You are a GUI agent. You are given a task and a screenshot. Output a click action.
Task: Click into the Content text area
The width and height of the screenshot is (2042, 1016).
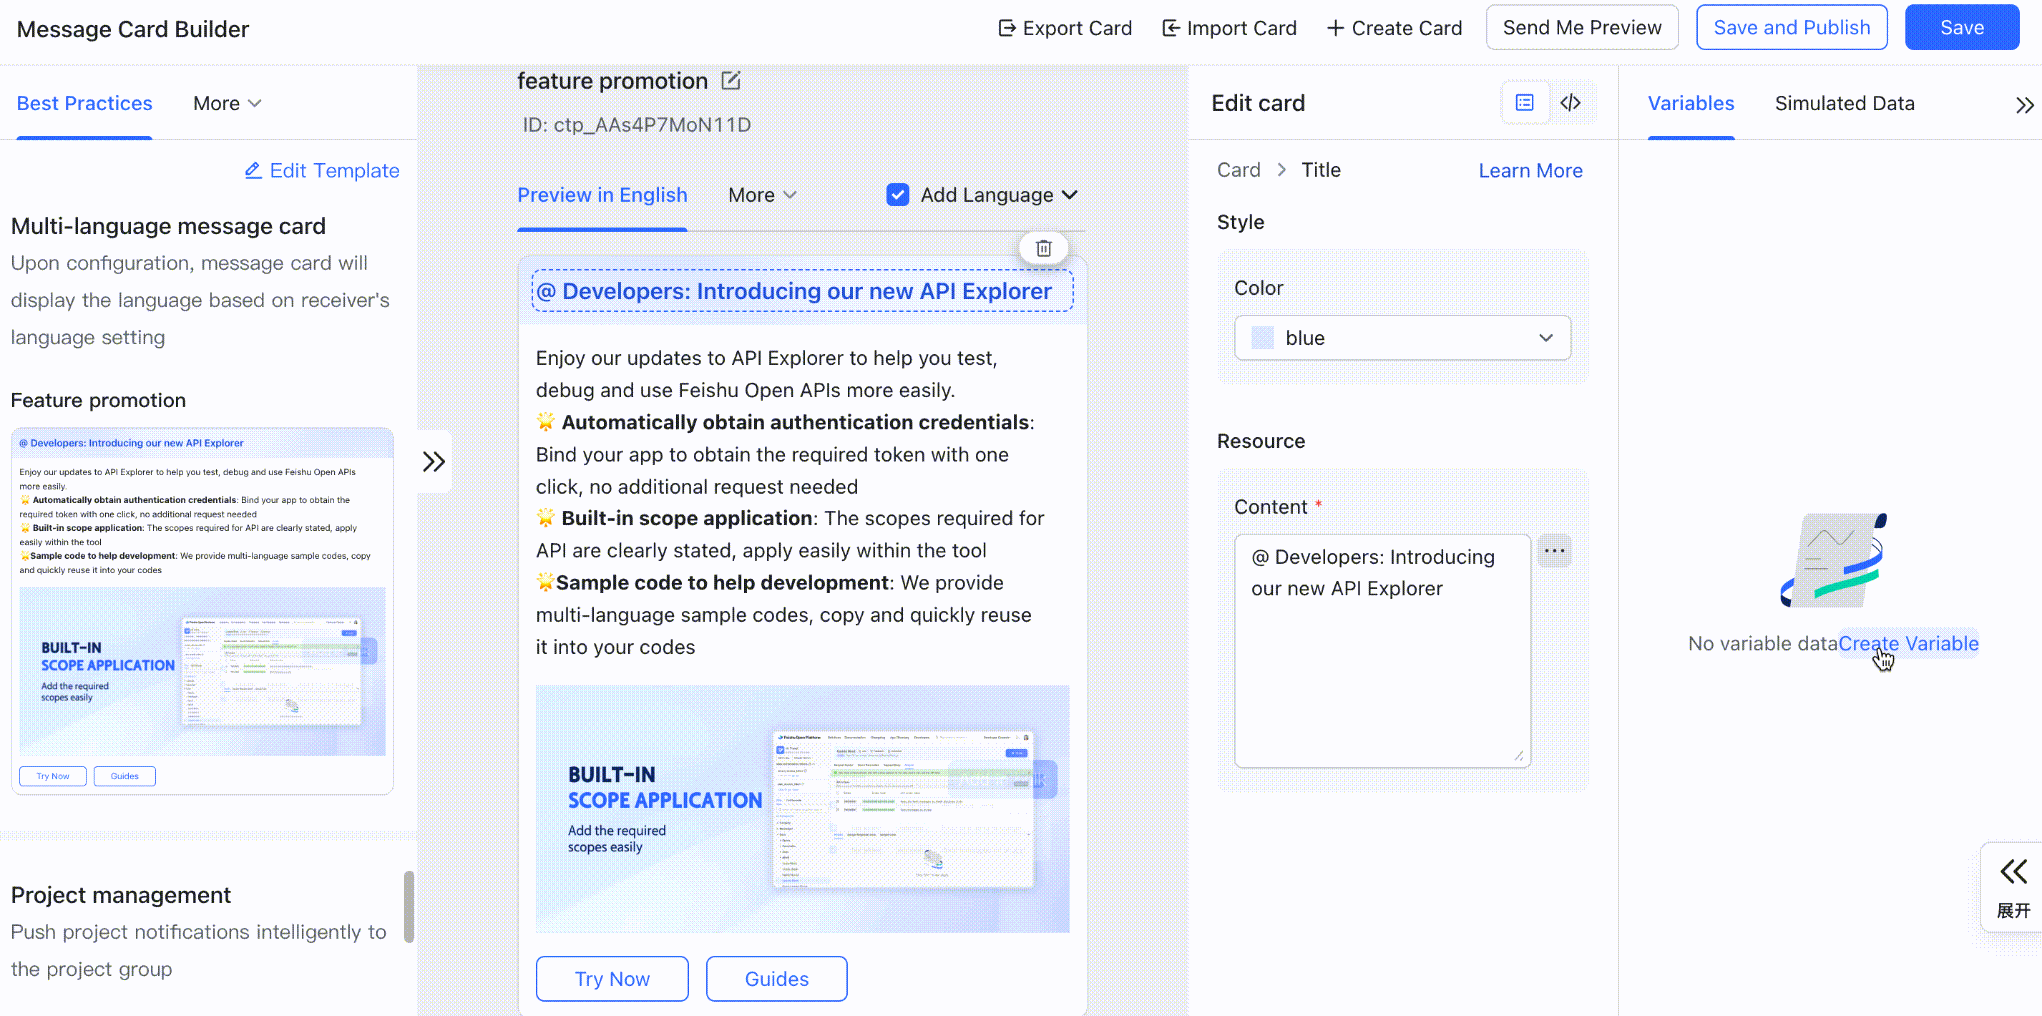pyautogui.click(x=1382, y=651)
